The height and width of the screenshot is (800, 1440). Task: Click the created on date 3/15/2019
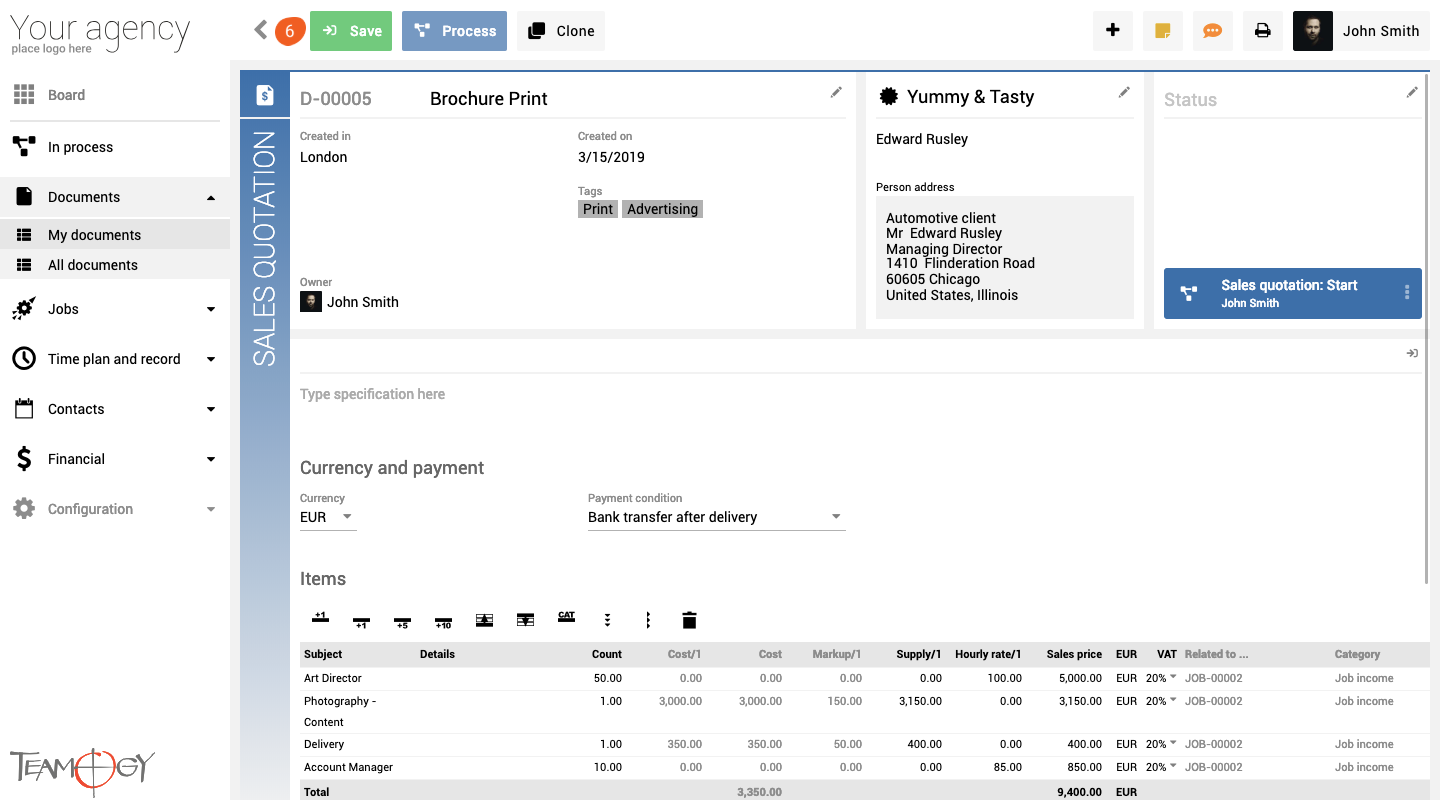(x=611, y=157)
